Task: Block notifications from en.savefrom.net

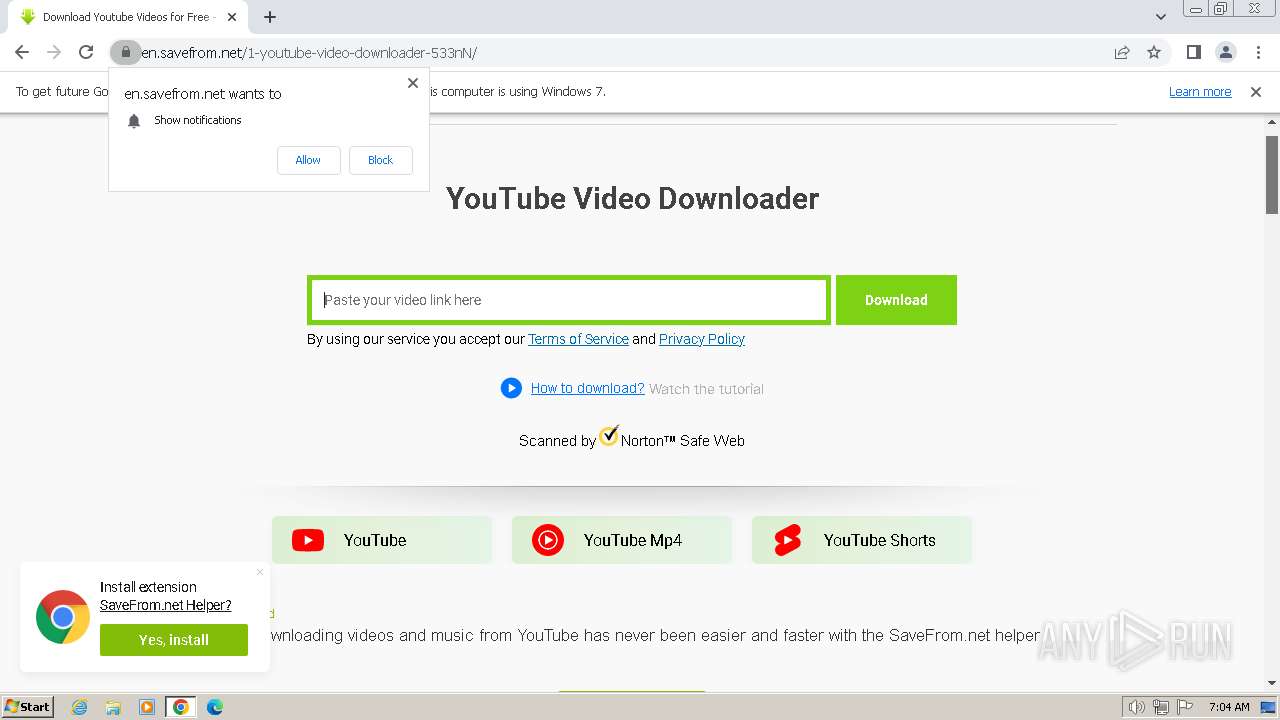Action: coord(380,160)
